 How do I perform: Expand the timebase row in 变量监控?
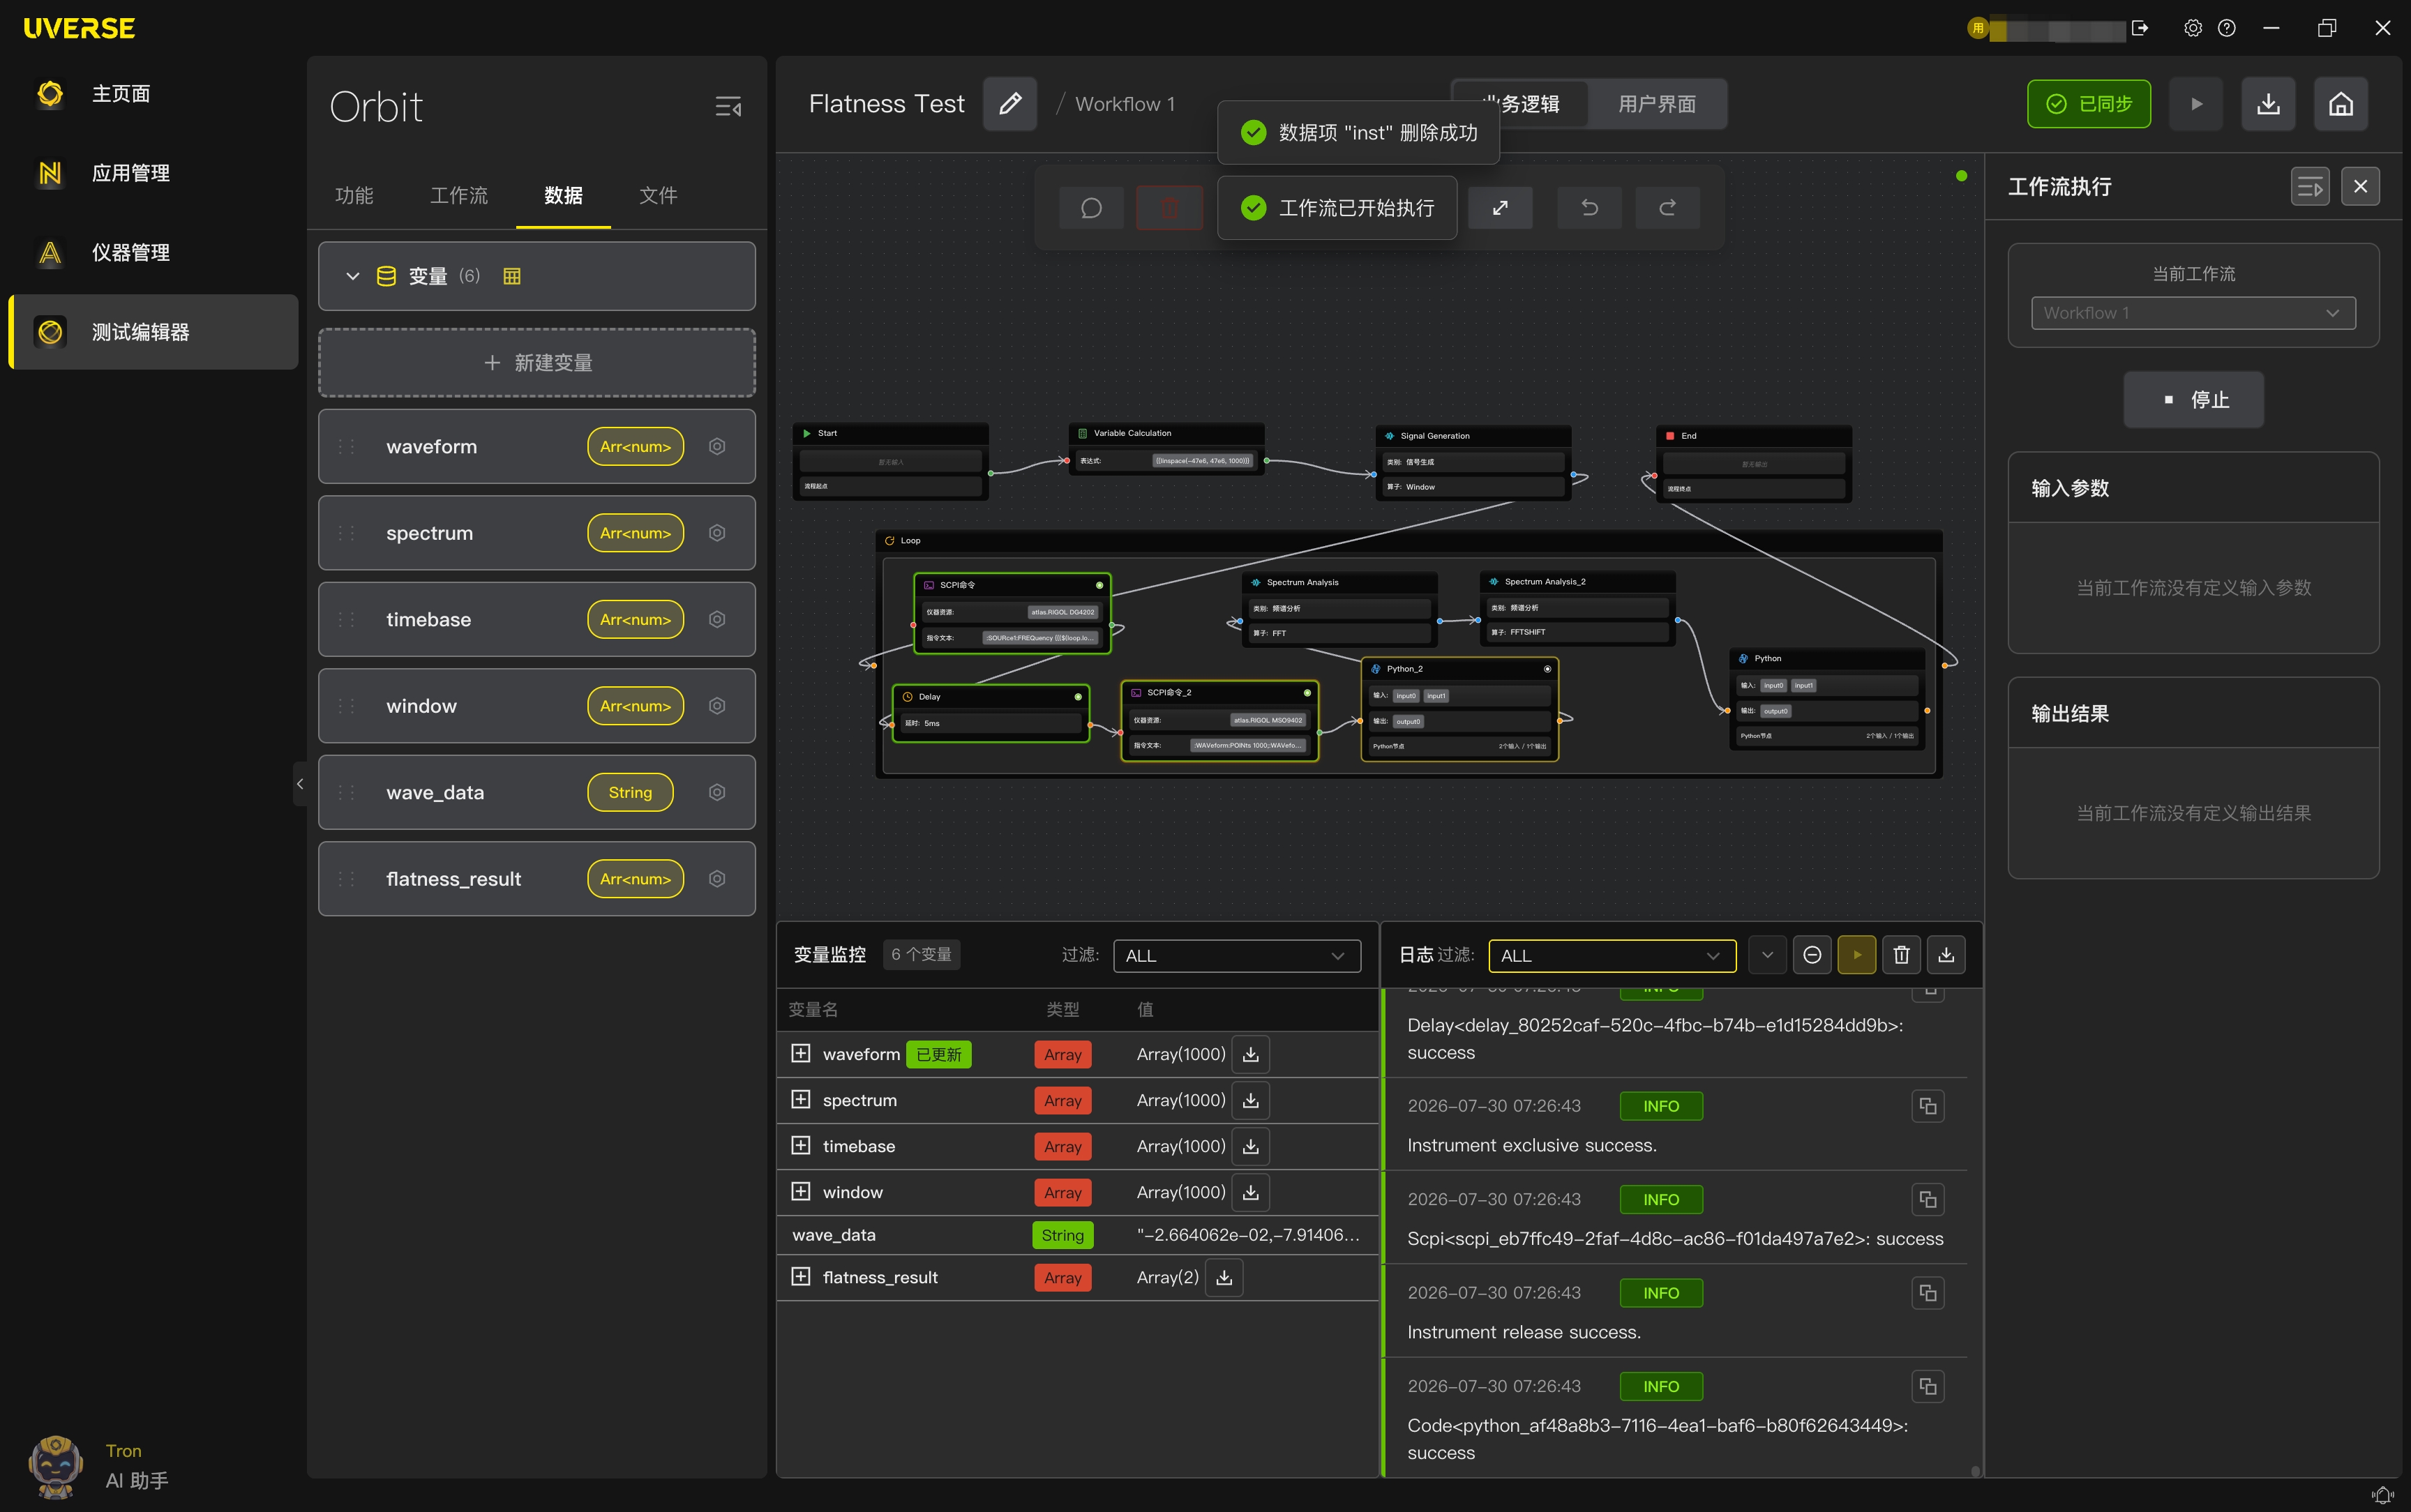coord(801,1146)
